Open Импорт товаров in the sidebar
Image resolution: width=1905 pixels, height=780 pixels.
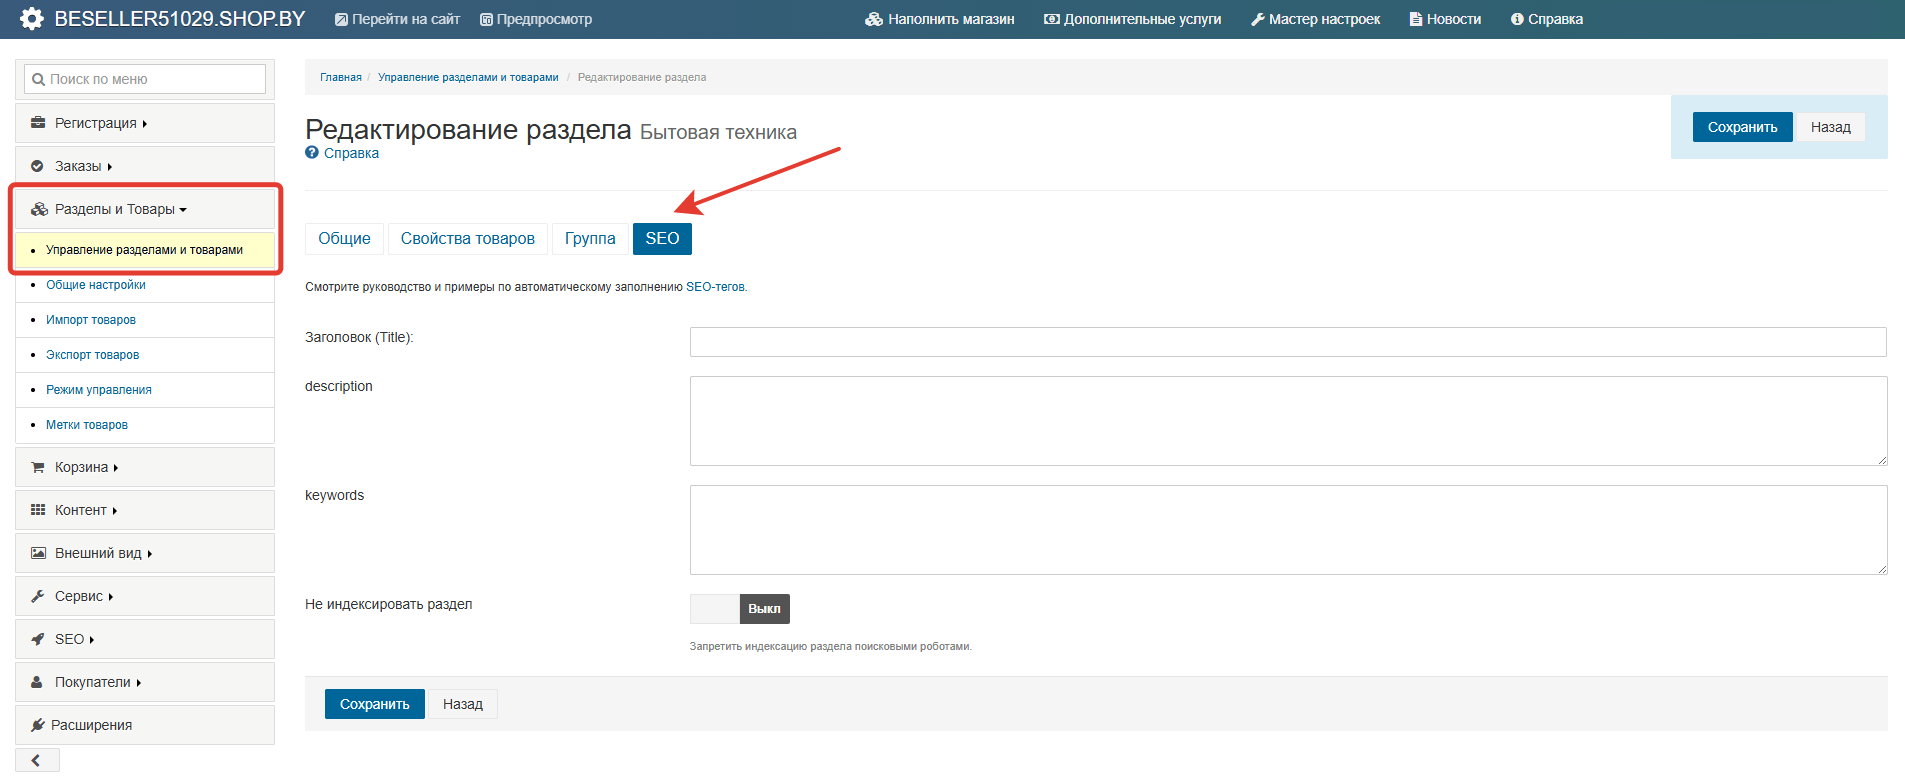coord(91,320)
